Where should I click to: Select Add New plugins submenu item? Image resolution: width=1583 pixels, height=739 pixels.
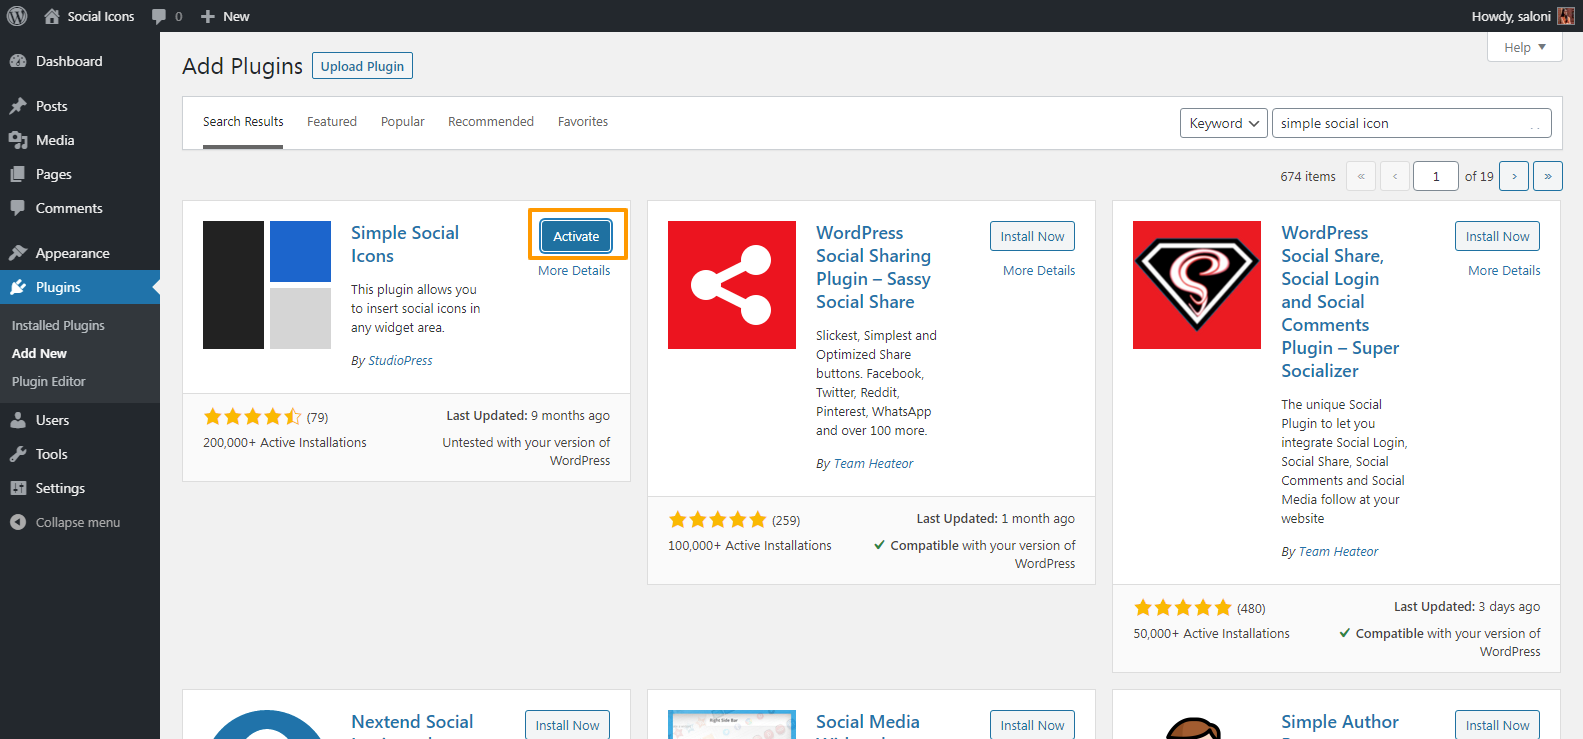[39, 353]
